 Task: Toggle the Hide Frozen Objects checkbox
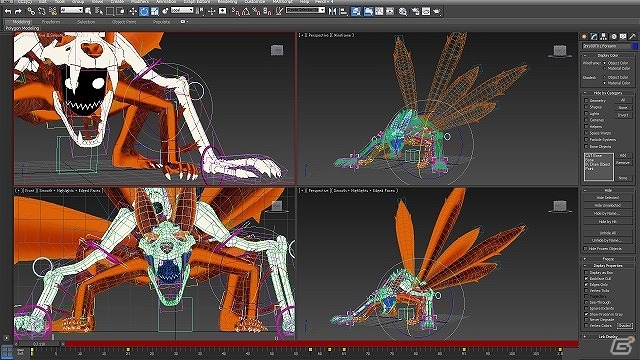(586, 249)
